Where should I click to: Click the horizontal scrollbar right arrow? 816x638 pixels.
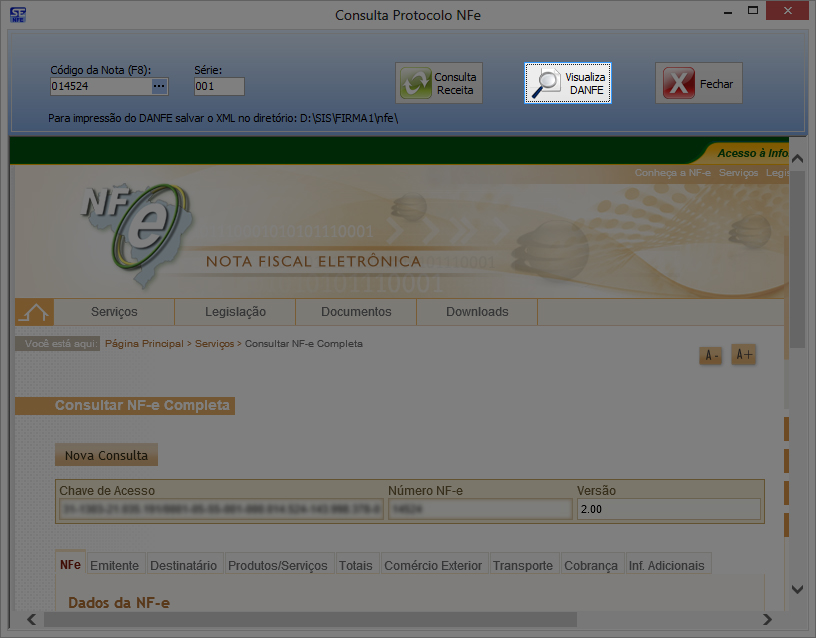pos(768,620)
